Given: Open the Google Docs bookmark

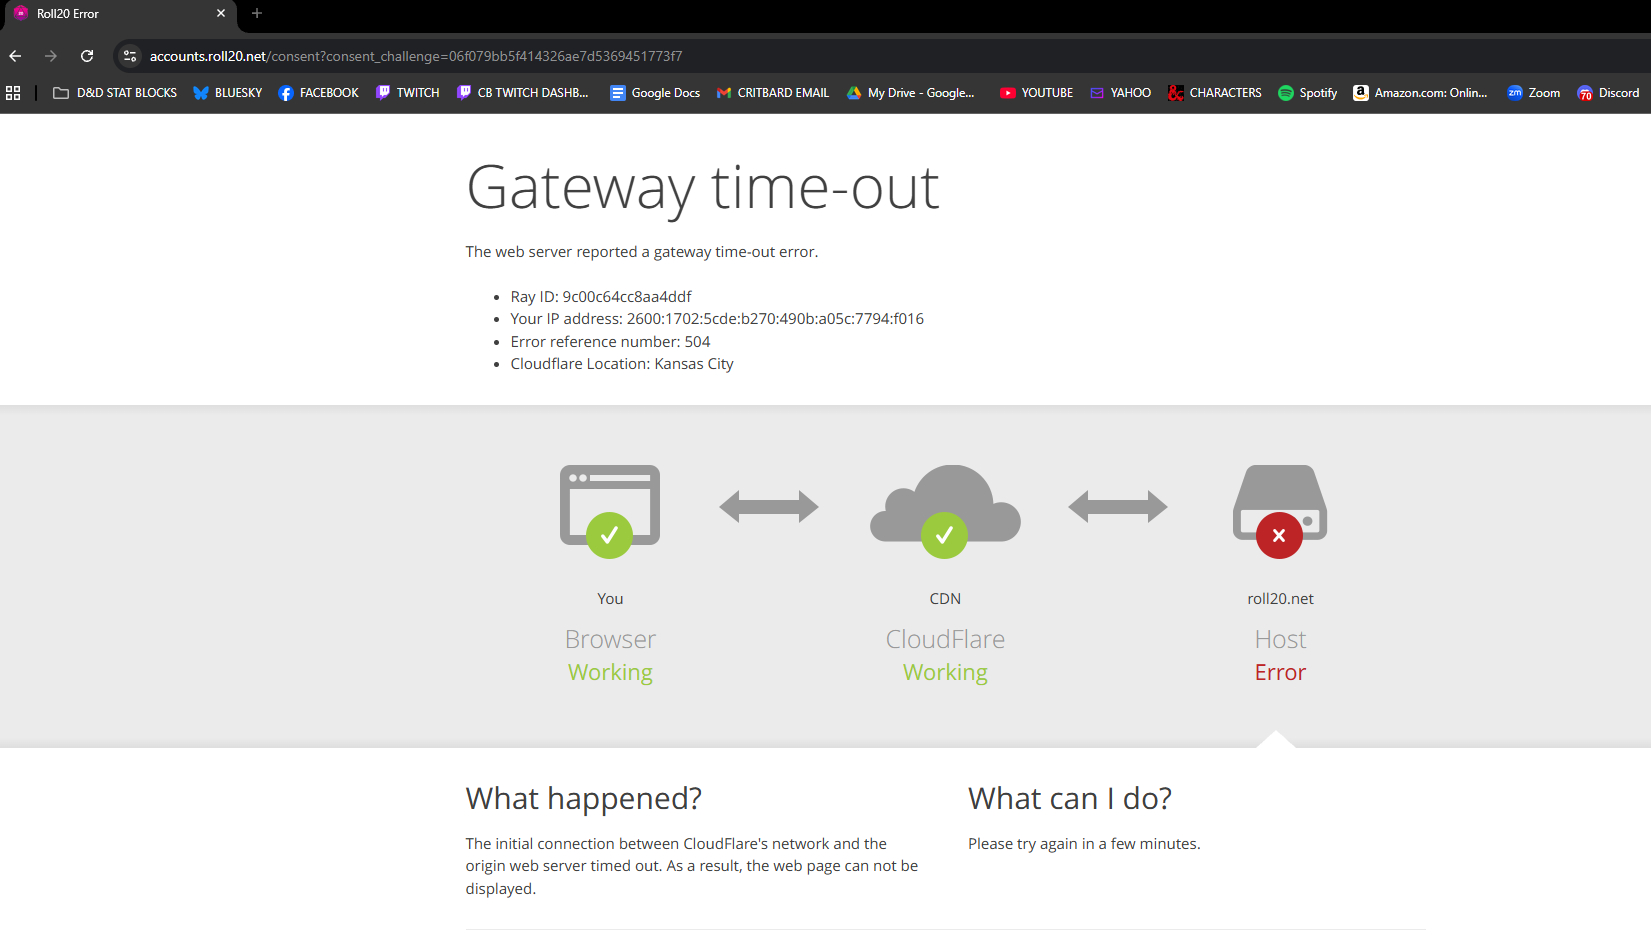Looking at the screenshot, I should click(x=655, y=93).
